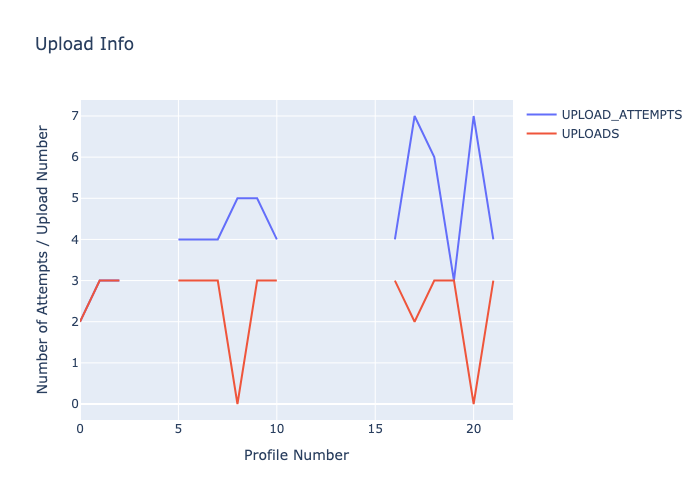Click the blue line point at profile 18
The height and width of the screenshot is (500, 700).
pyautogui.click(x=434, y=157)
